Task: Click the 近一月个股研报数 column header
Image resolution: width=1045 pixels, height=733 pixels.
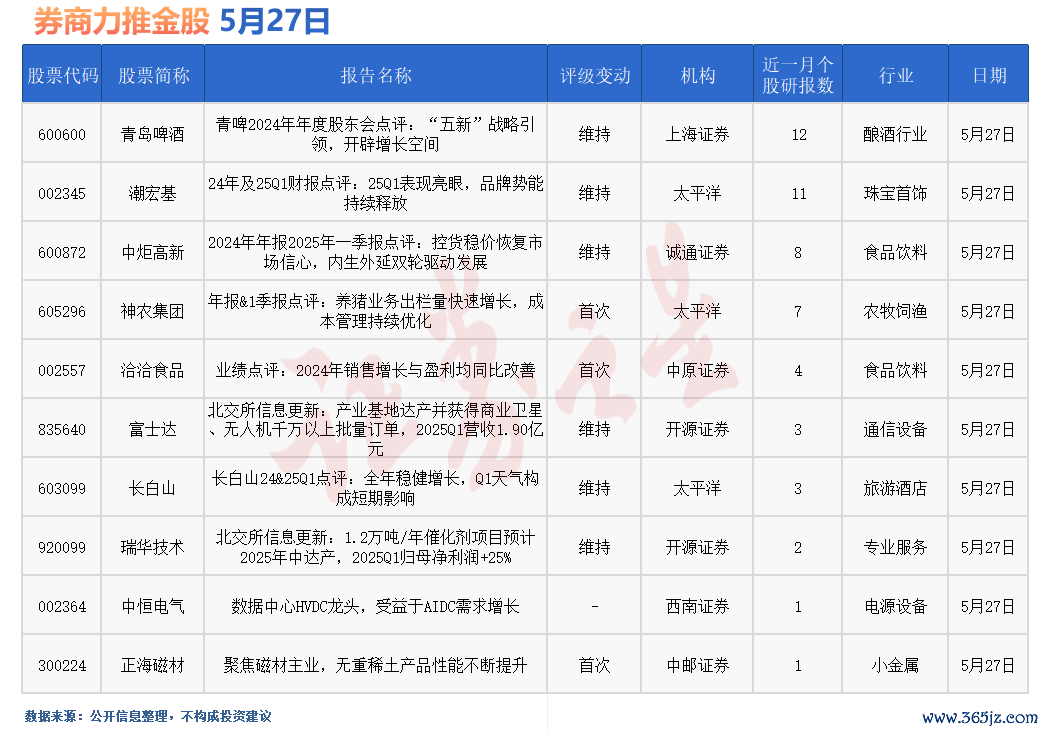Action: [x=797, y=75]
